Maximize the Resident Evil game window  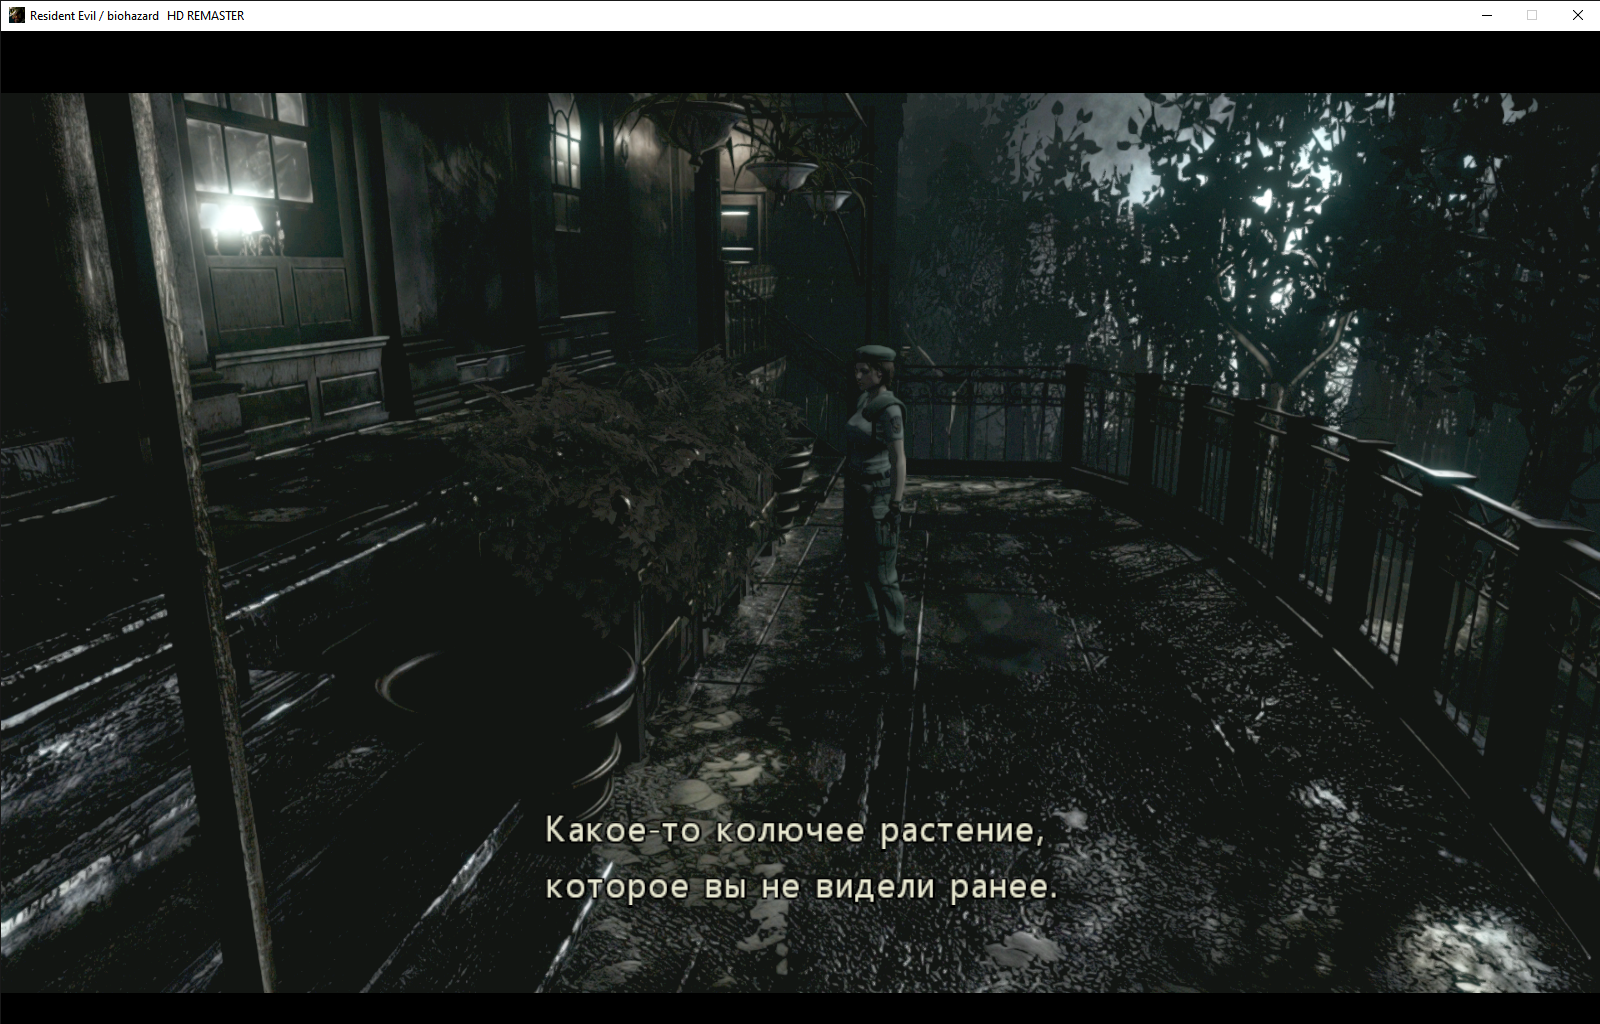coord(1532,15)
